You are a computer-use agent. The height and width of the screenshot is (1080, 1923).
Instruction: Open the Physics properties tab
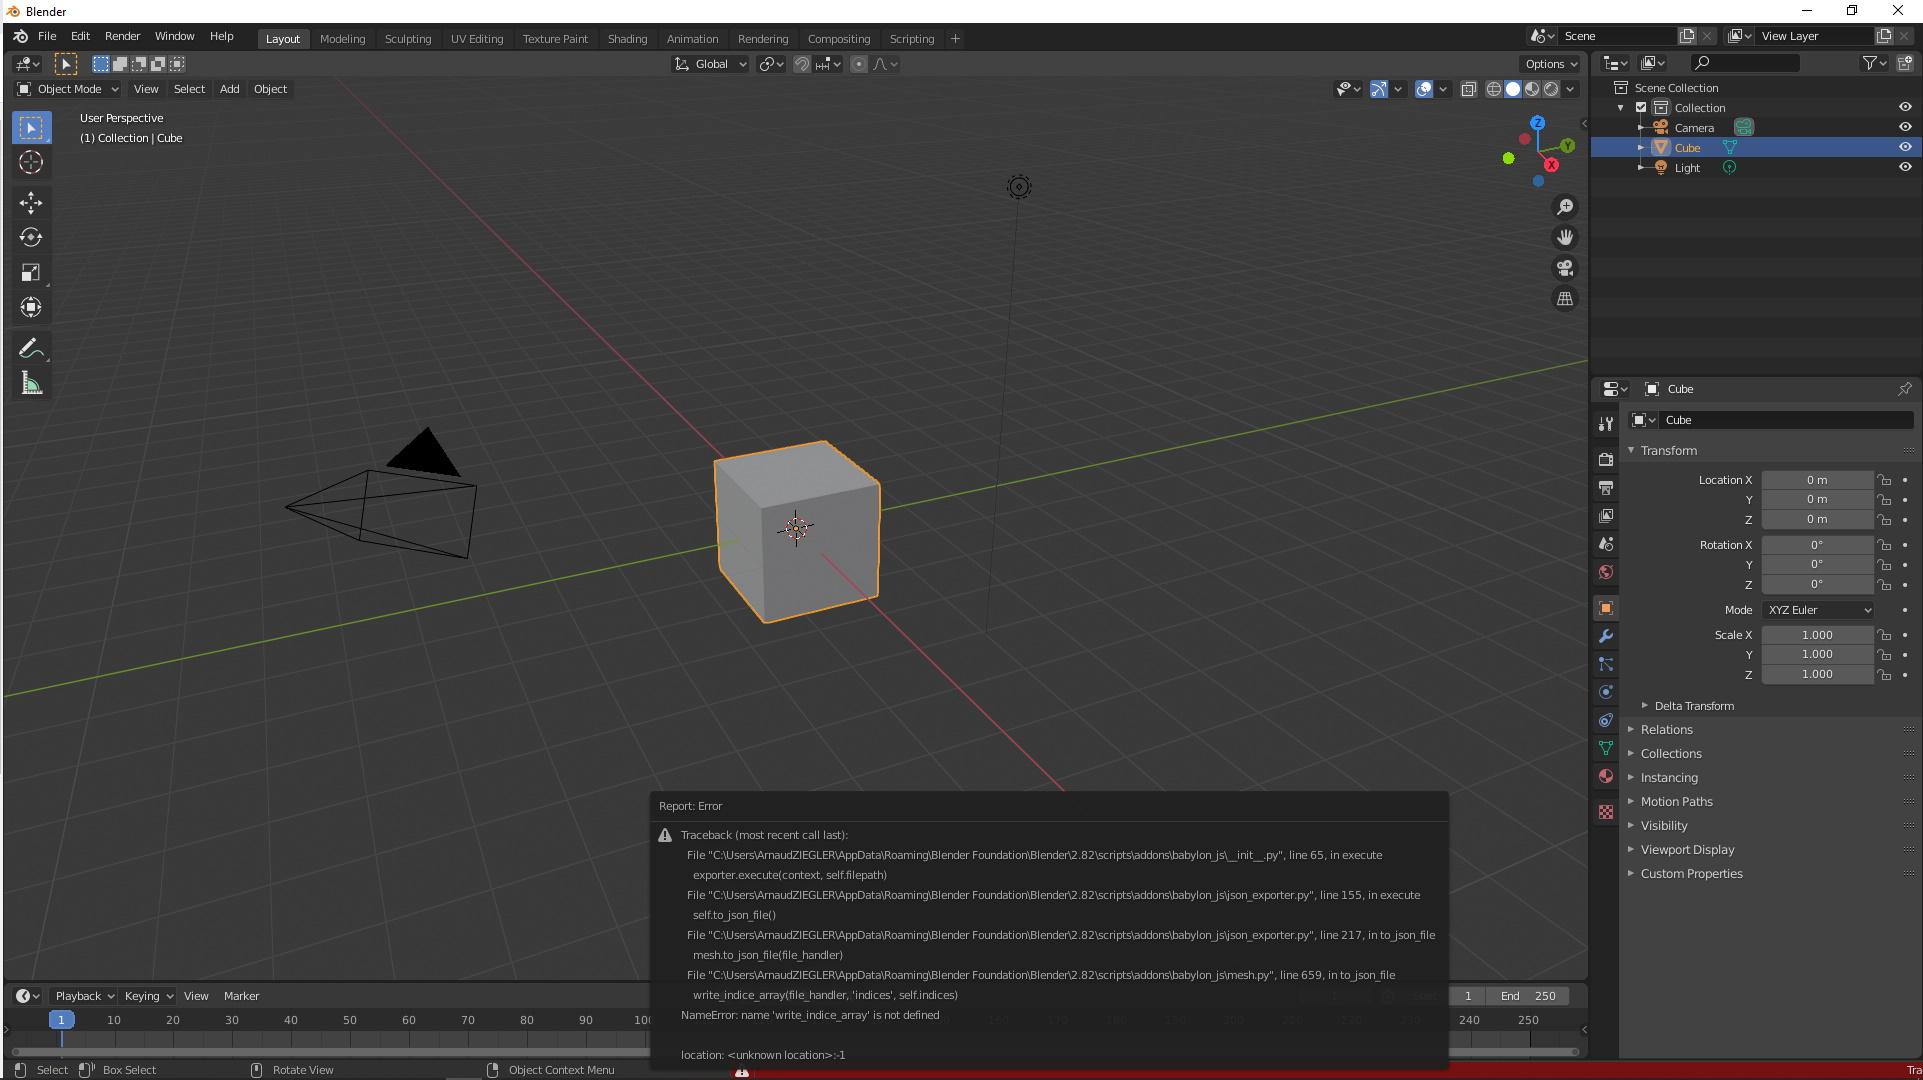pos(1606,692)
